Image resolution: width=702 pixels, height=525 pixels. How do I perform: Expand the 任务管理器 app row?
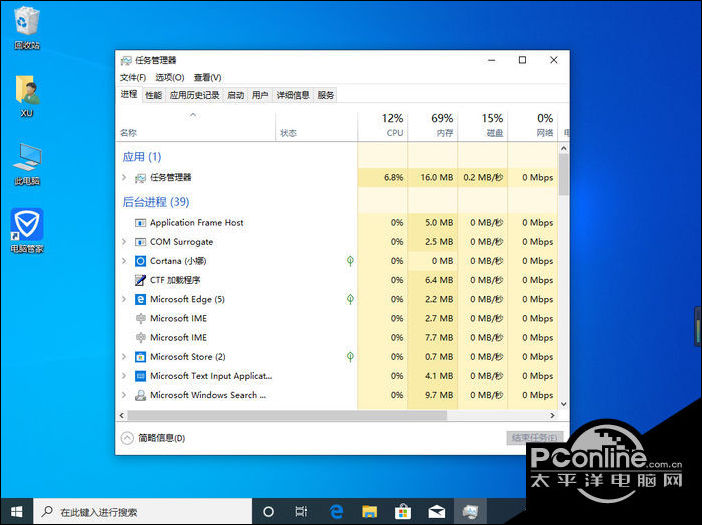124,178
